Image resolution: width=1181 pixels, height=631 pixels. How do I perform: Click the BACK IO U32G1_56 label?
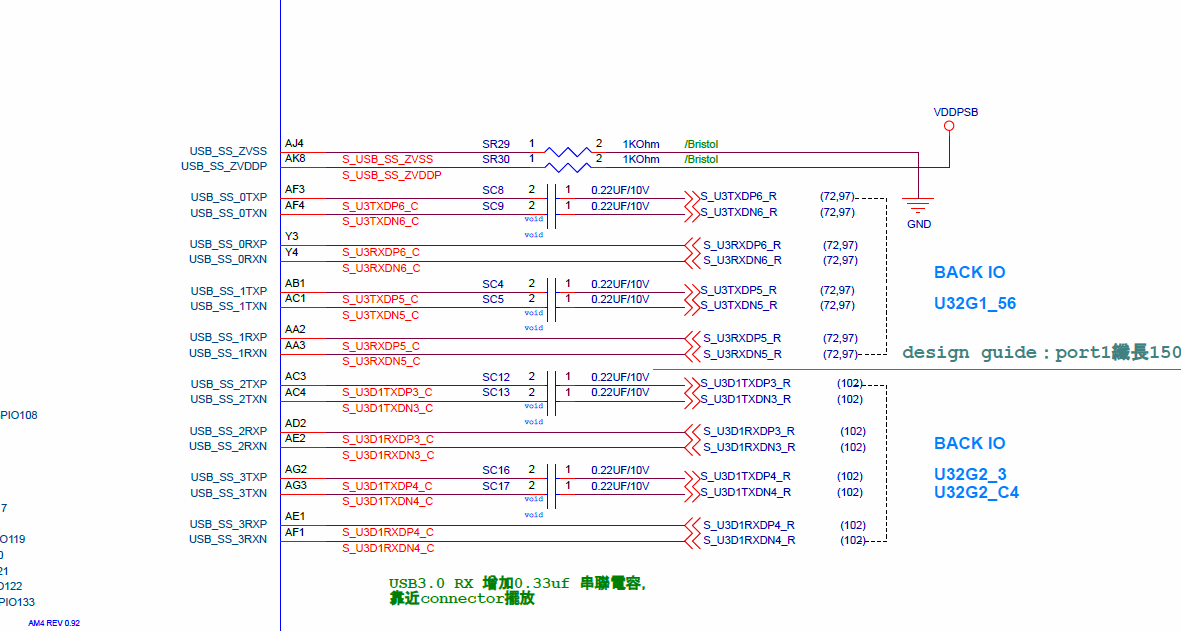pos(975,288)
